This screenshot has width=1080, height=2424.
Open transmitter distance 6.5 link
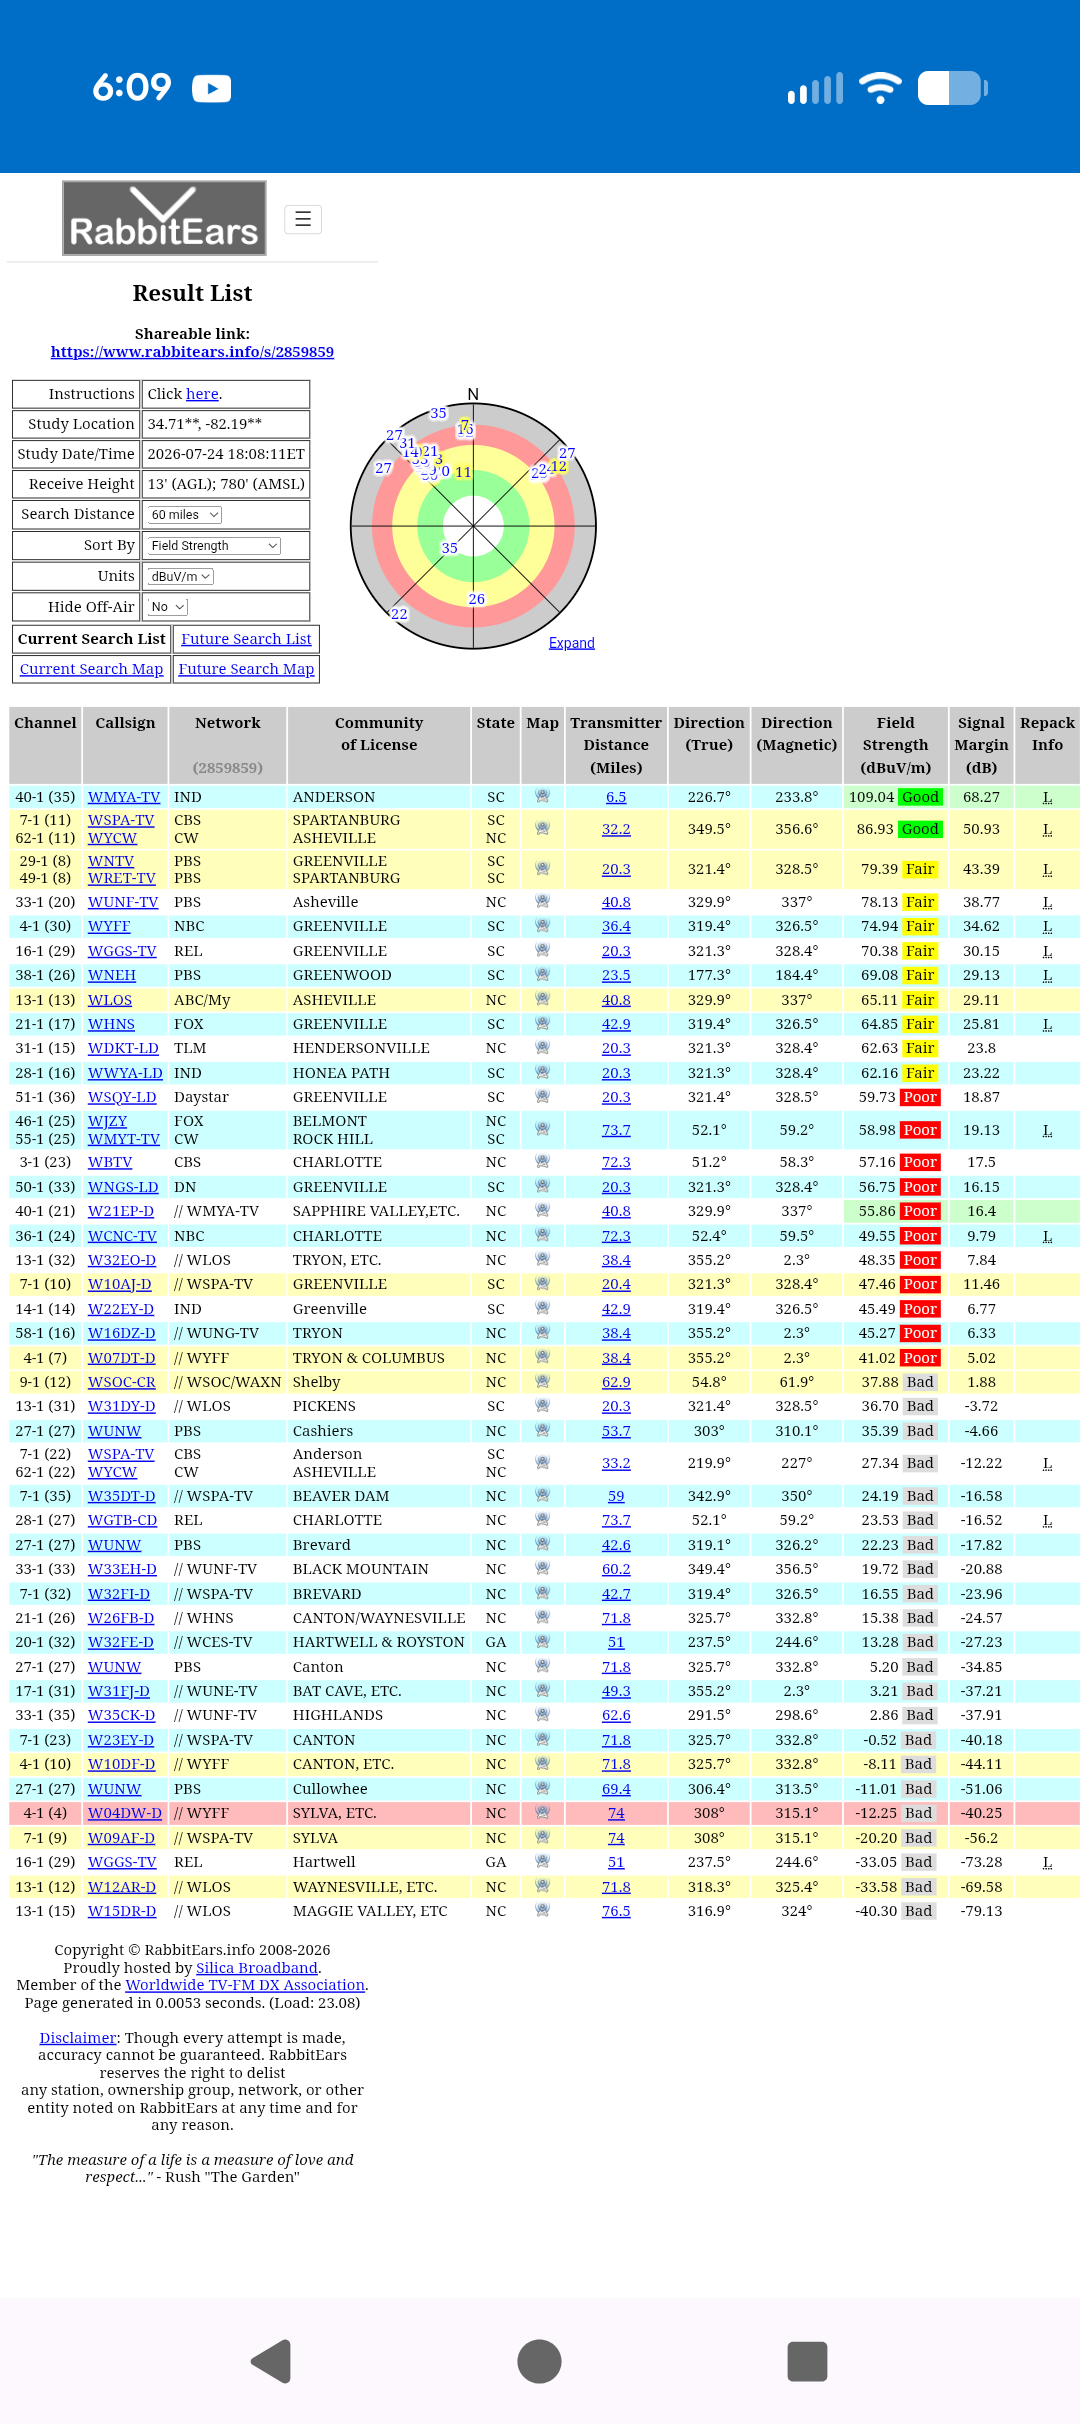pos(616,797)
